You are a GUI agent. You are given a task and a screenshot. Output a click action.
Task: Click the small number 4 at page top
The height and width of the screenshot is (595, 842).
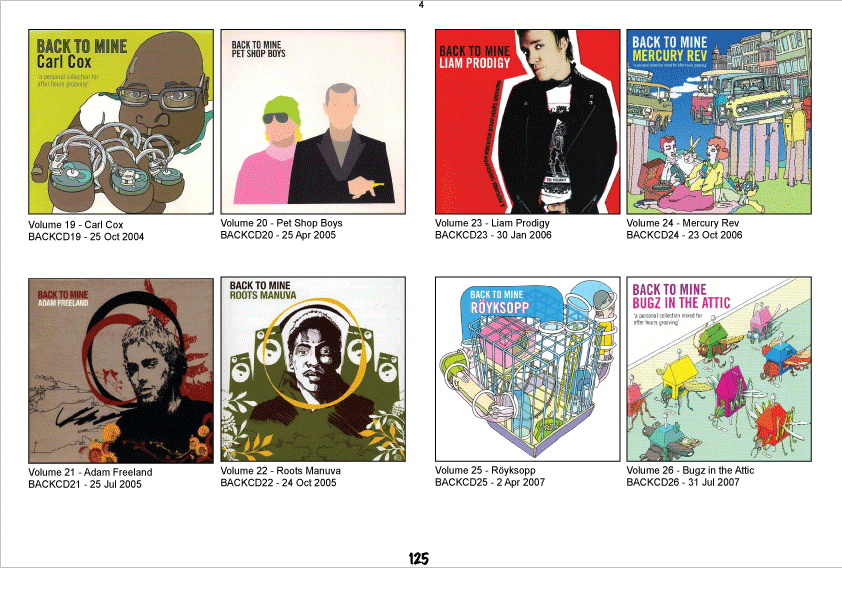(421, 5)
